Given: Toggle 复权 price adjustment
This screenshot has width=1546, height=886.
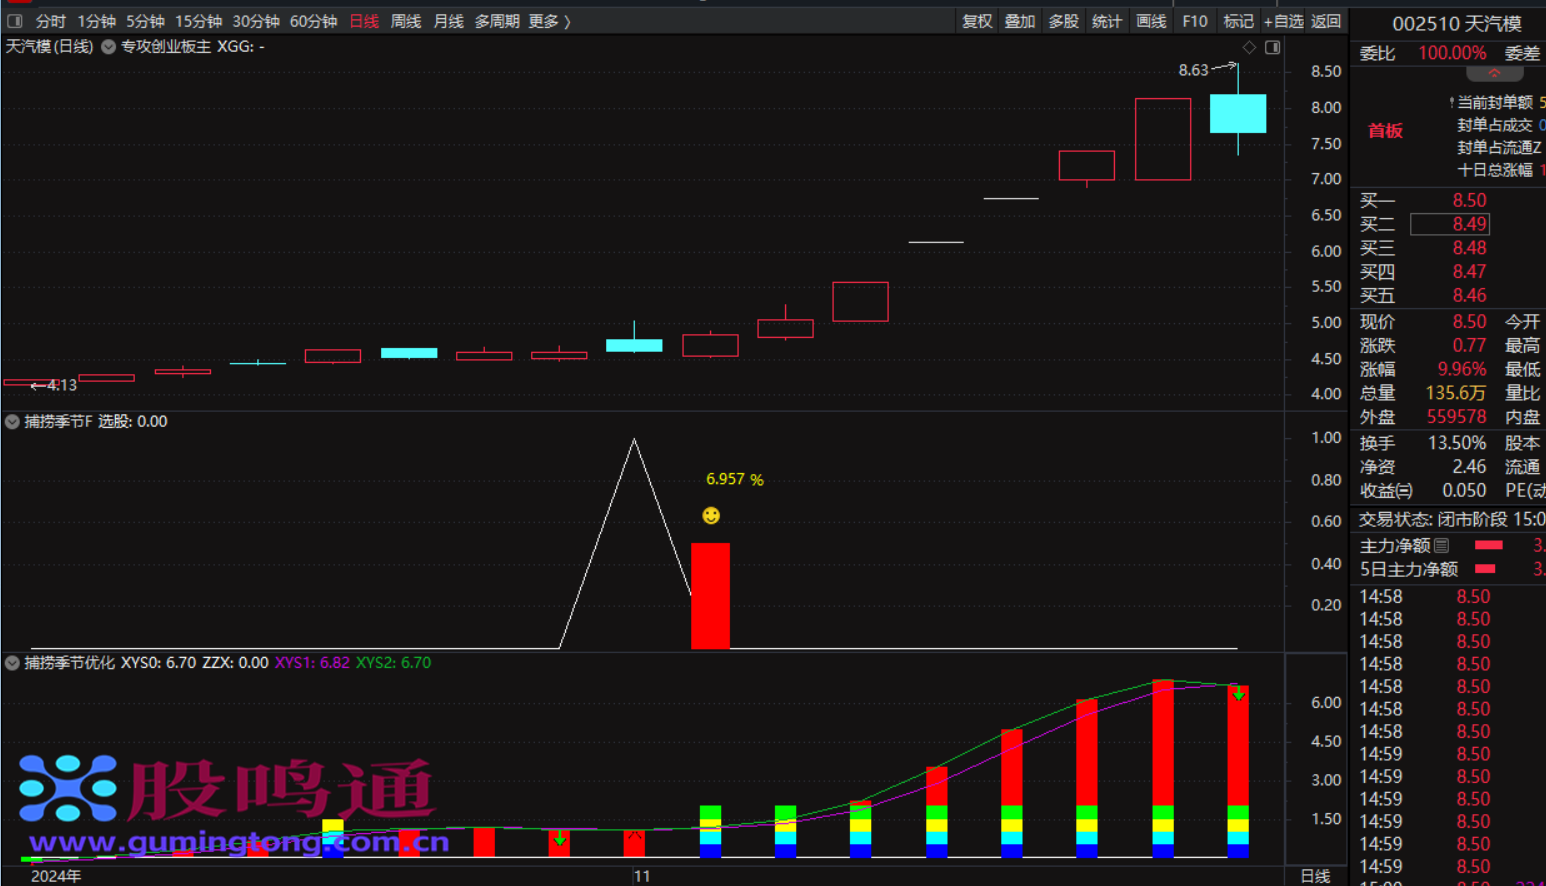Looking at the screenshot, I should tap(976, 21).
